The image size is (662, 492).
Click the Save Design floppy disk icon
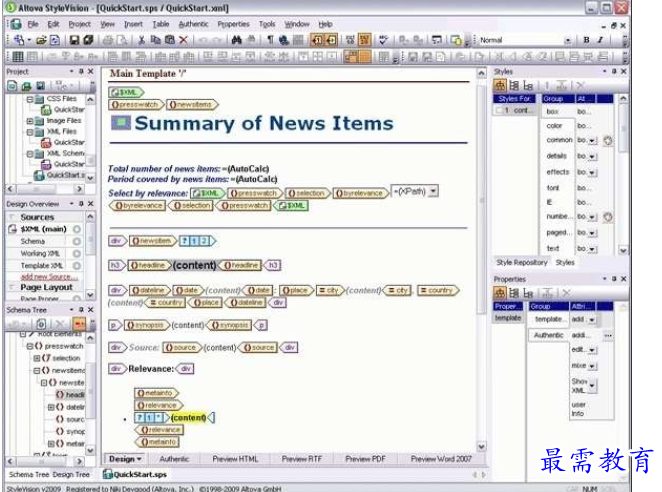point(74,40)
